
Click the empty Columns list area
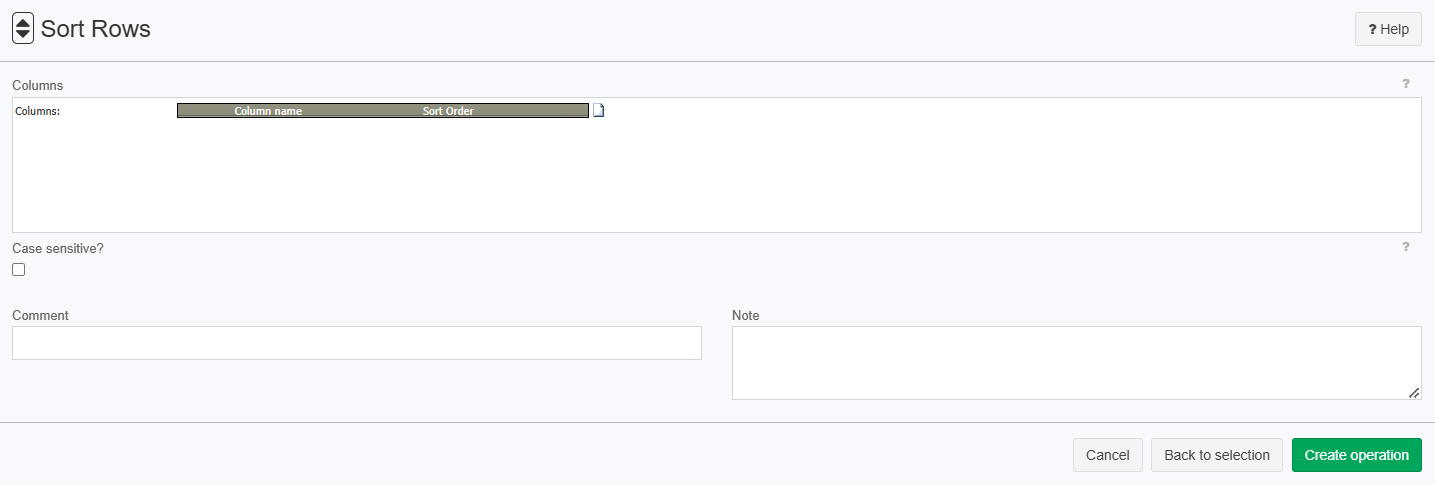716,176
